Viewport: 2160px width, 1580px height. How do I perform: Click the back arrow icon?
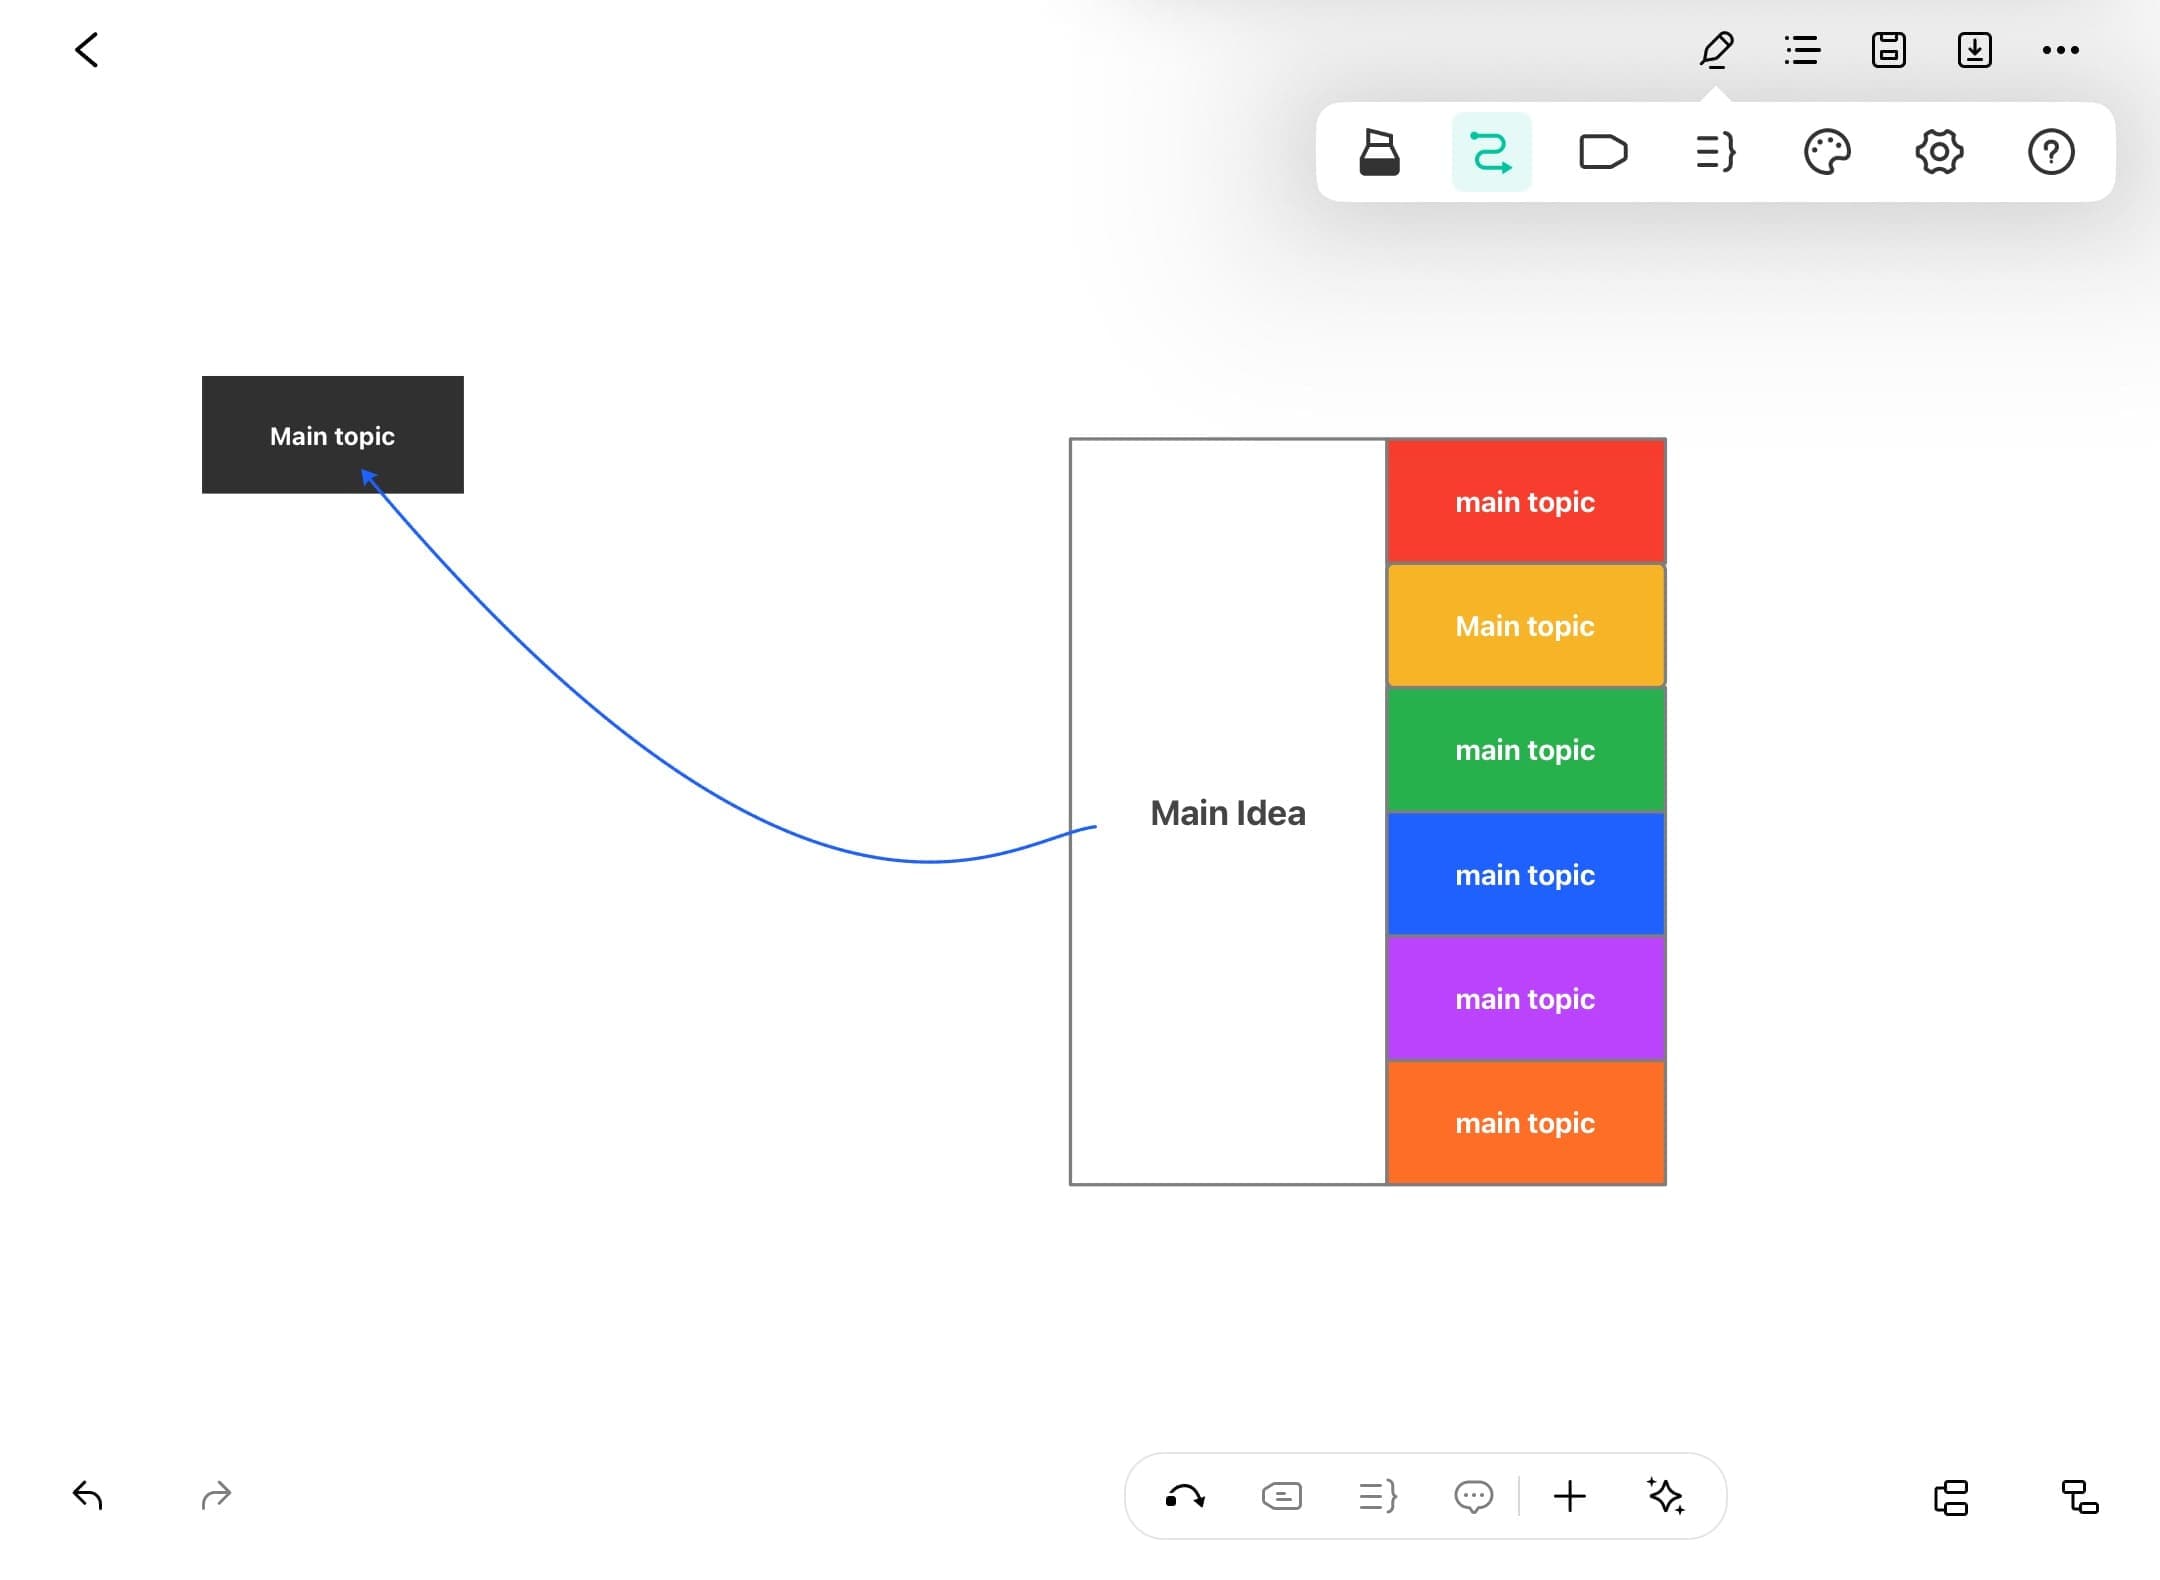[x=87, y=50]
